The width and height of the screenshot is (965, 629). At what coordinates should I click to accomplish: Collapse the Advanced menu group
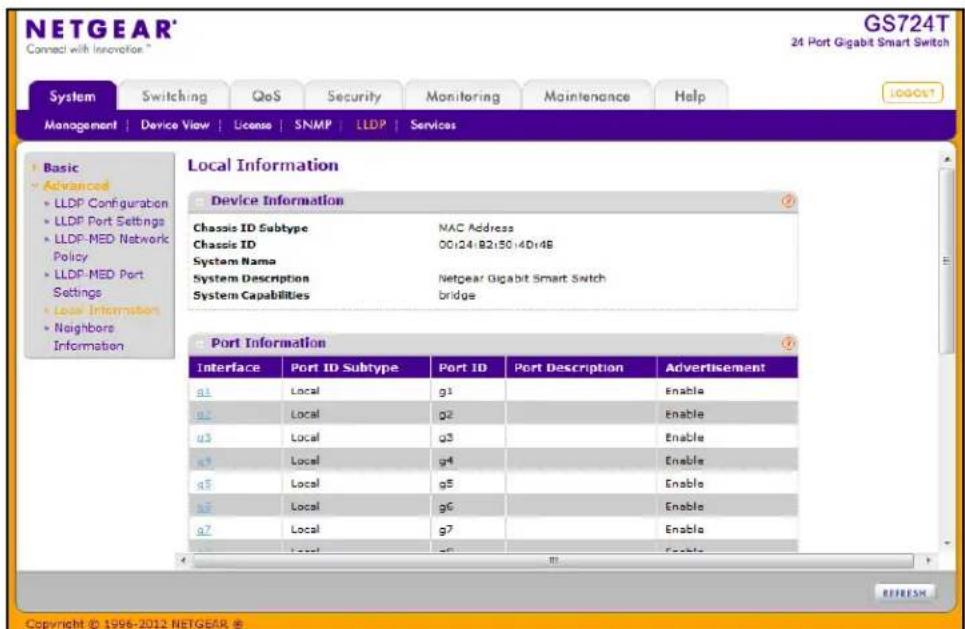tap(75, 185)
